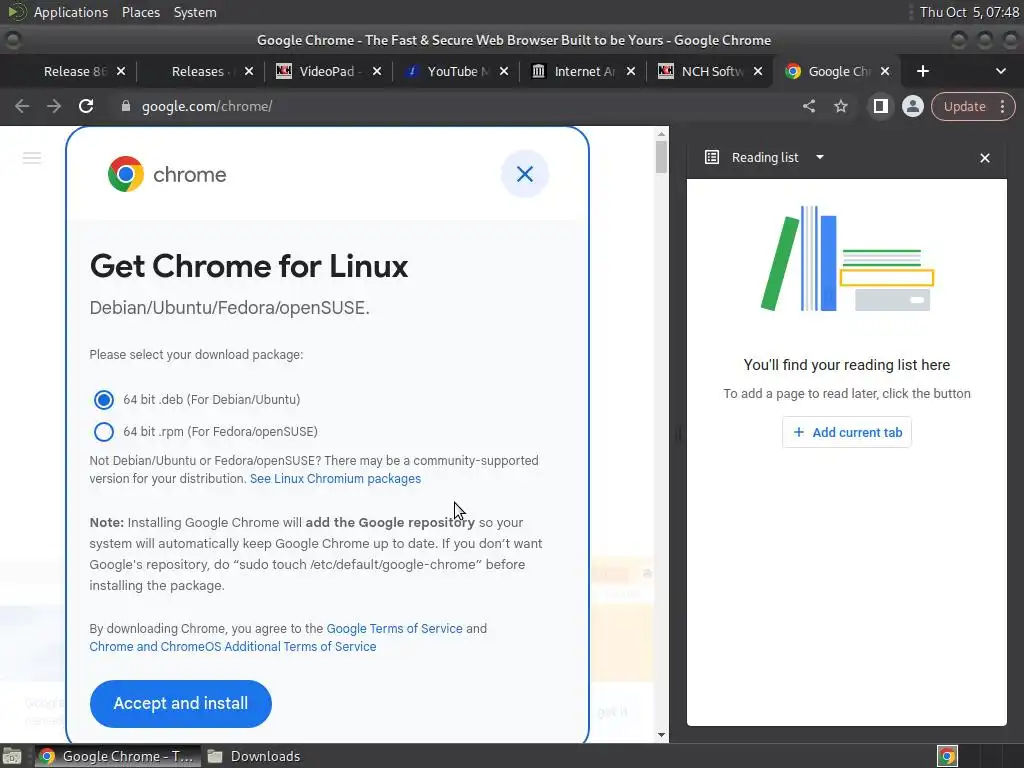Click scrollbar down arrow
This screenshot has width=1024, height=768.
pyautogui.click(x=661, y=735)
